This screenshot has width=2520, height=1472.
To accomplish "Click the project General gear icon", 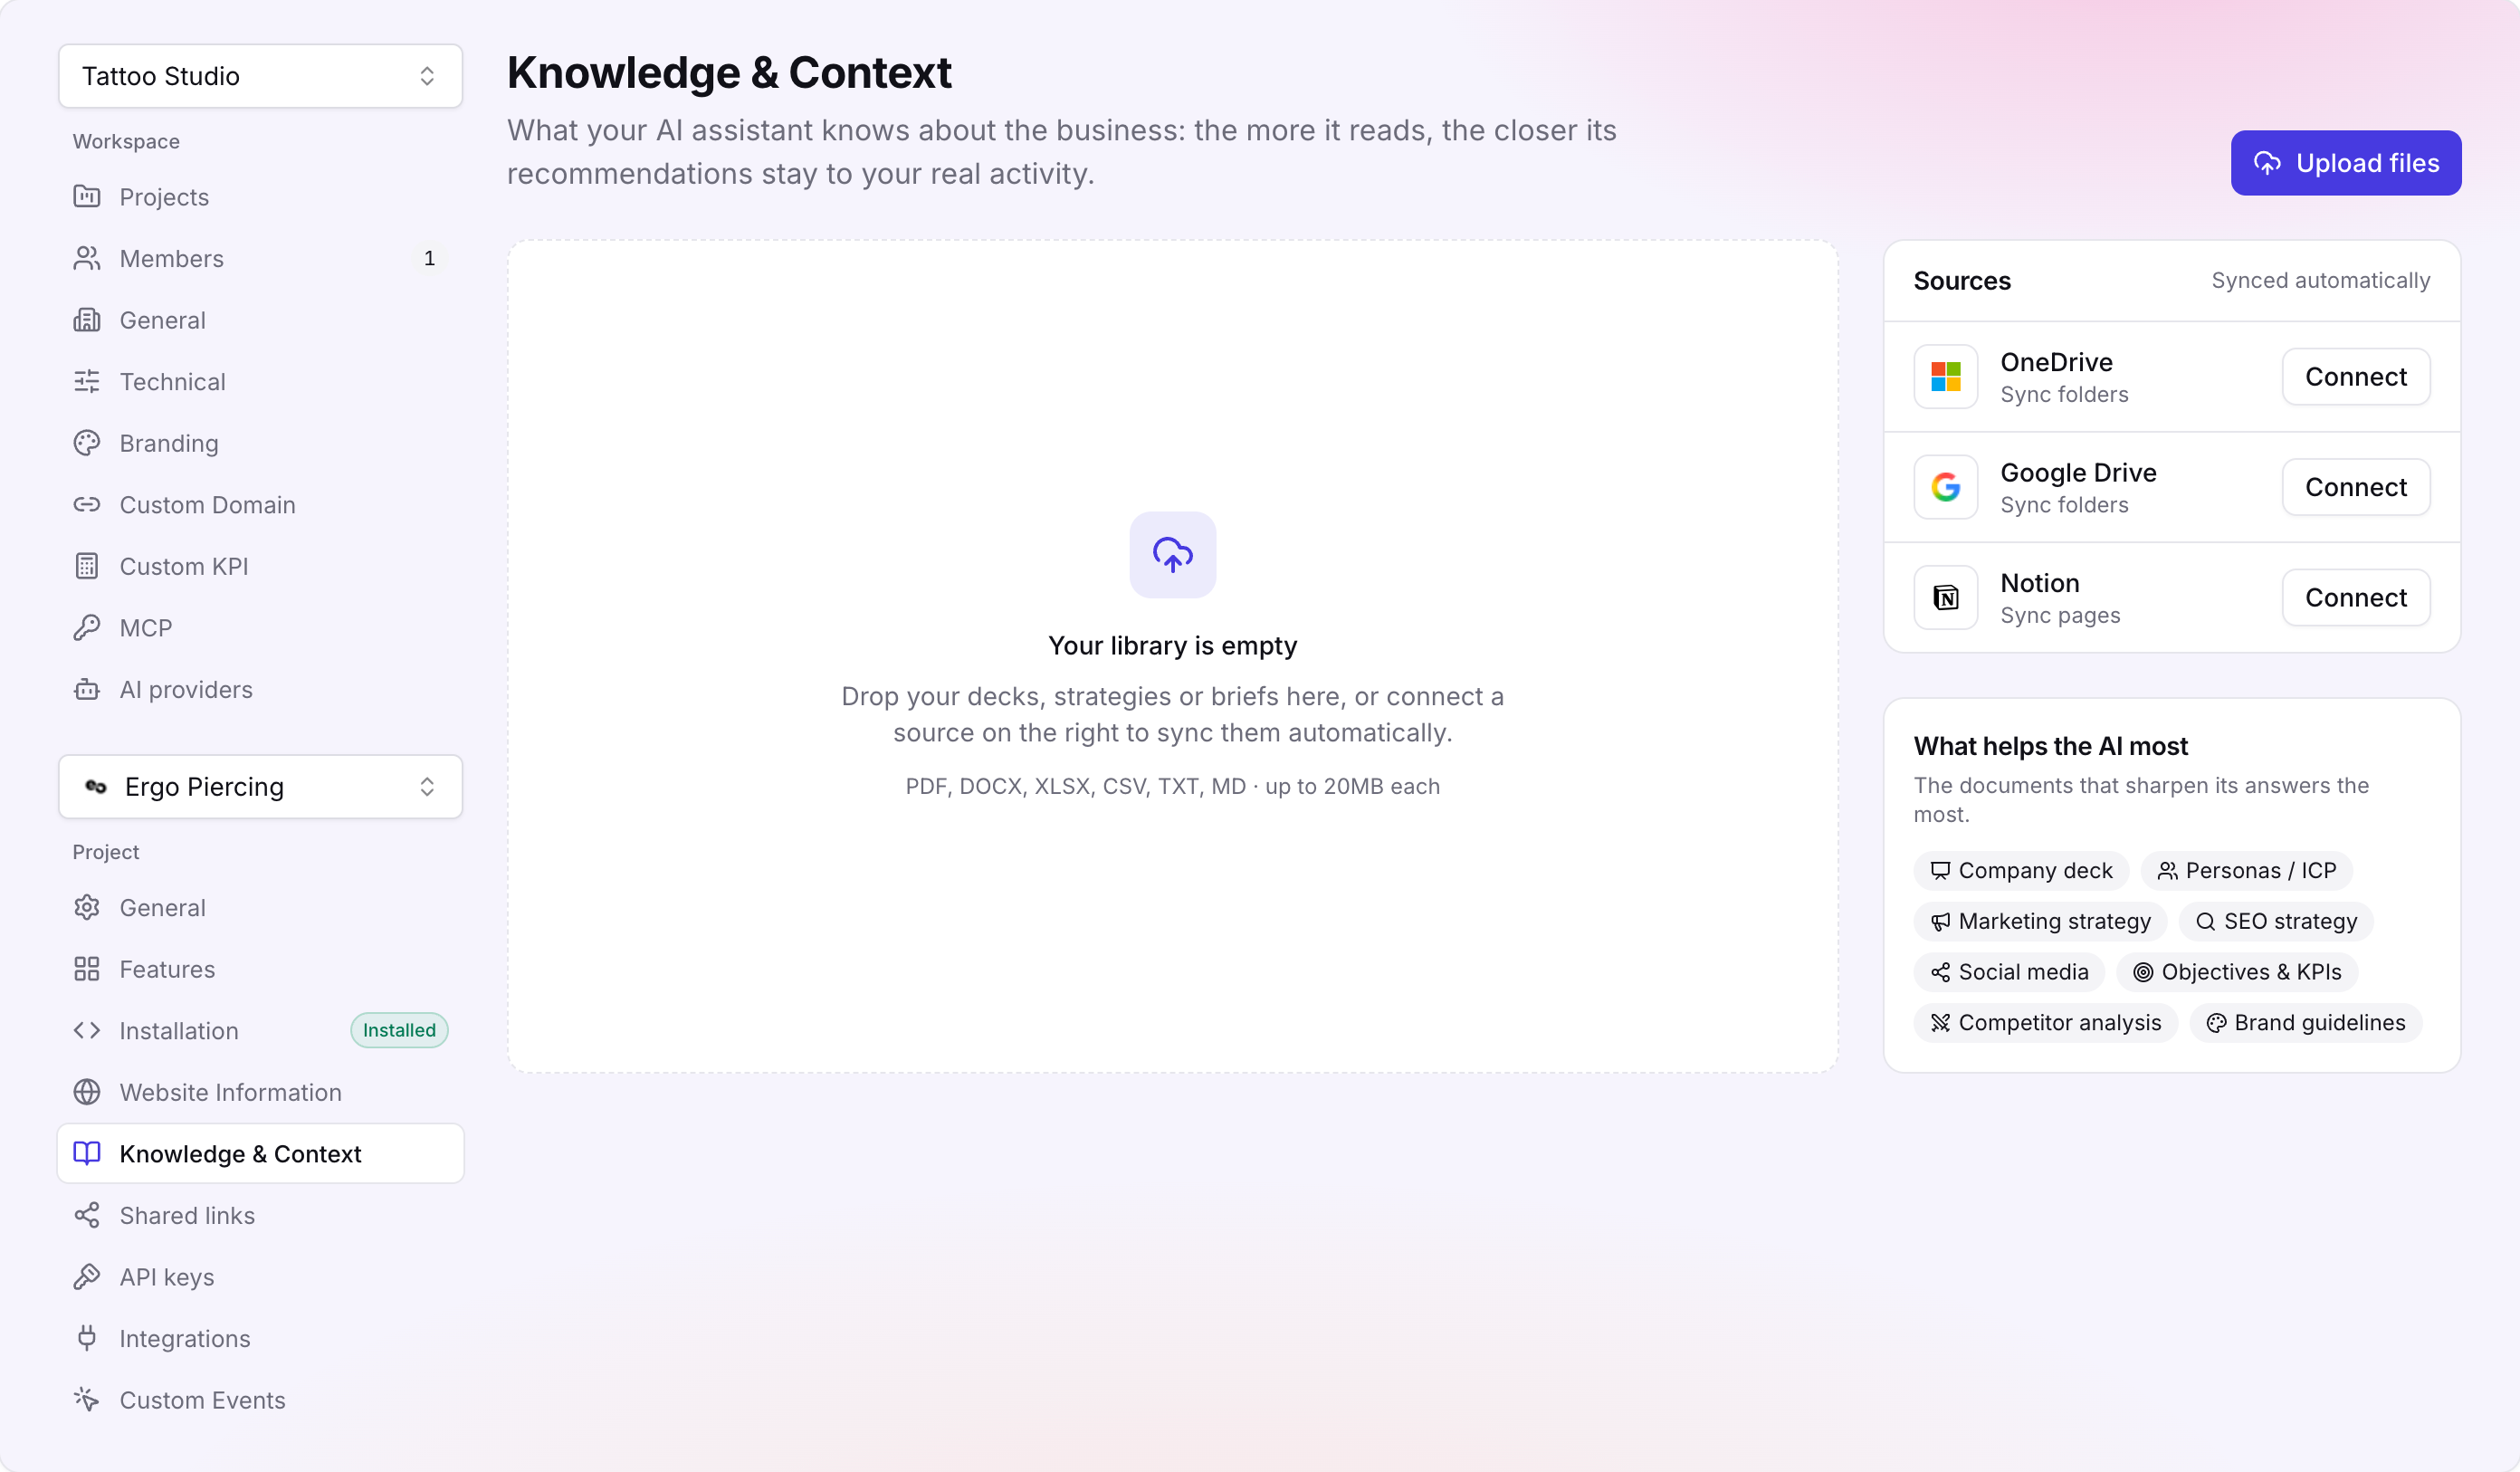I will 87,907.
